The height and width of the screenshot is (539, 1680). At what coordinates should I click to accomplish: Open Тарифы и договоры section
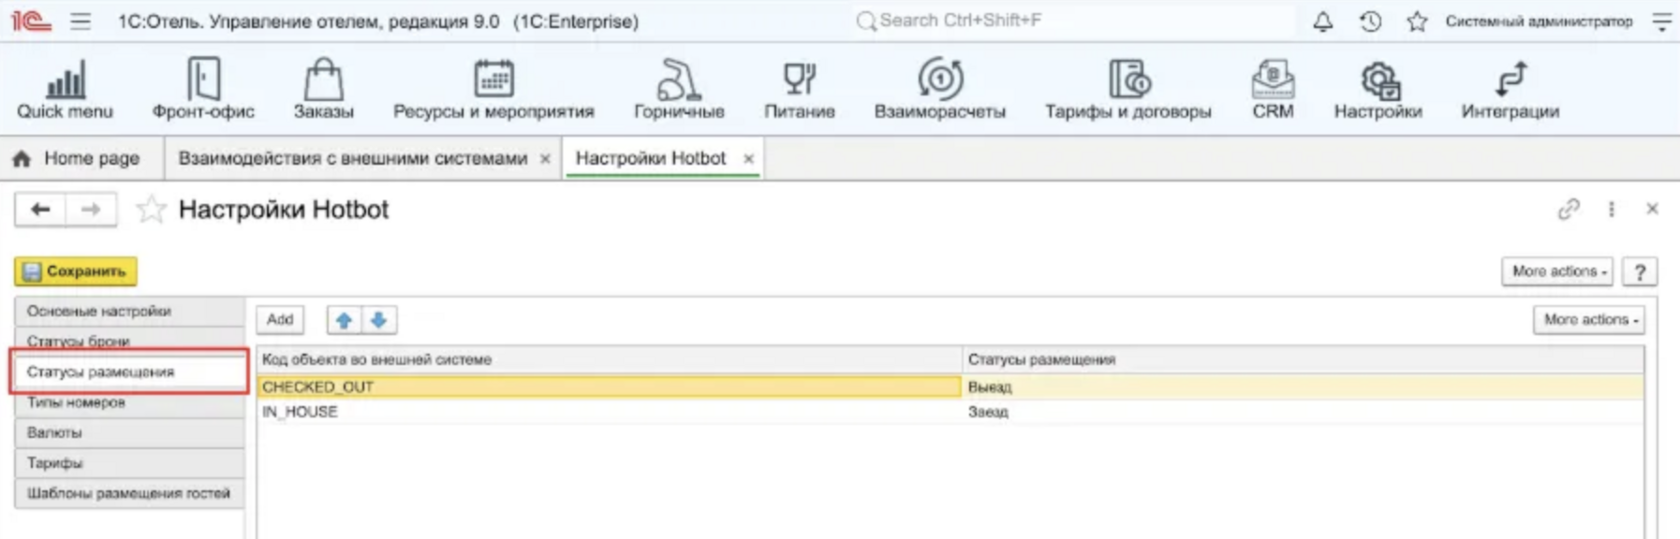pyautogui.click(x=1128, y=89)
